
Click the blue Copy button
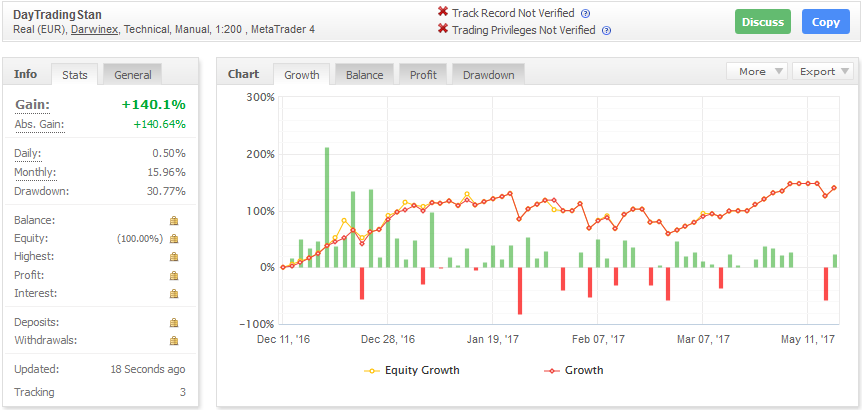click(826, 22)
